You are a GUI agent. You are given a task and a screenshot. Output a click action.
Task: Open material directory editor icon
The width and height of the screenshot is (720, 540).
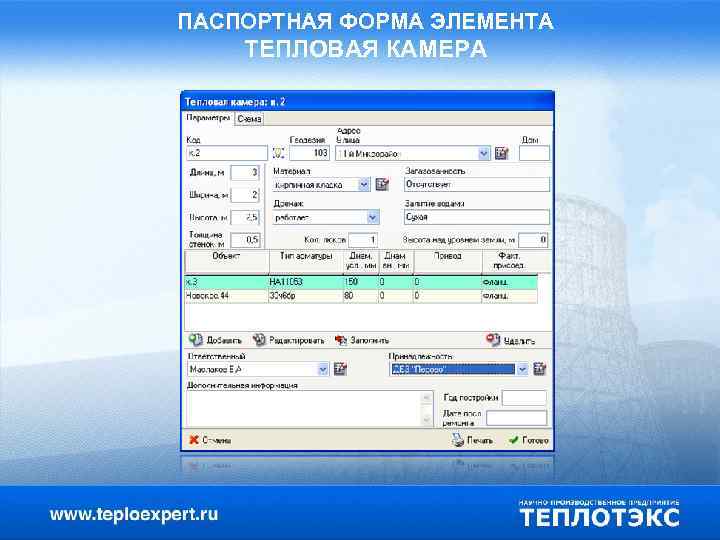click(382, 185)
